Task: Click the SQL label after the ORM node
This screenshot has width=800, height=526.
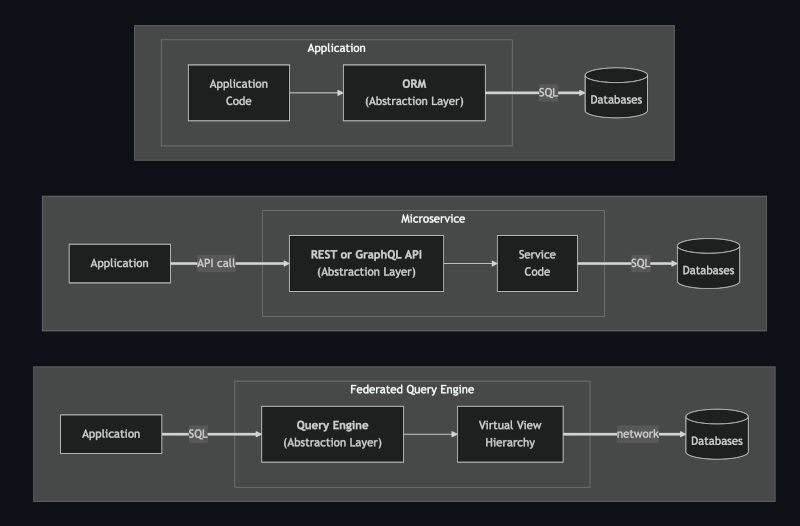Action: [548, 93]
